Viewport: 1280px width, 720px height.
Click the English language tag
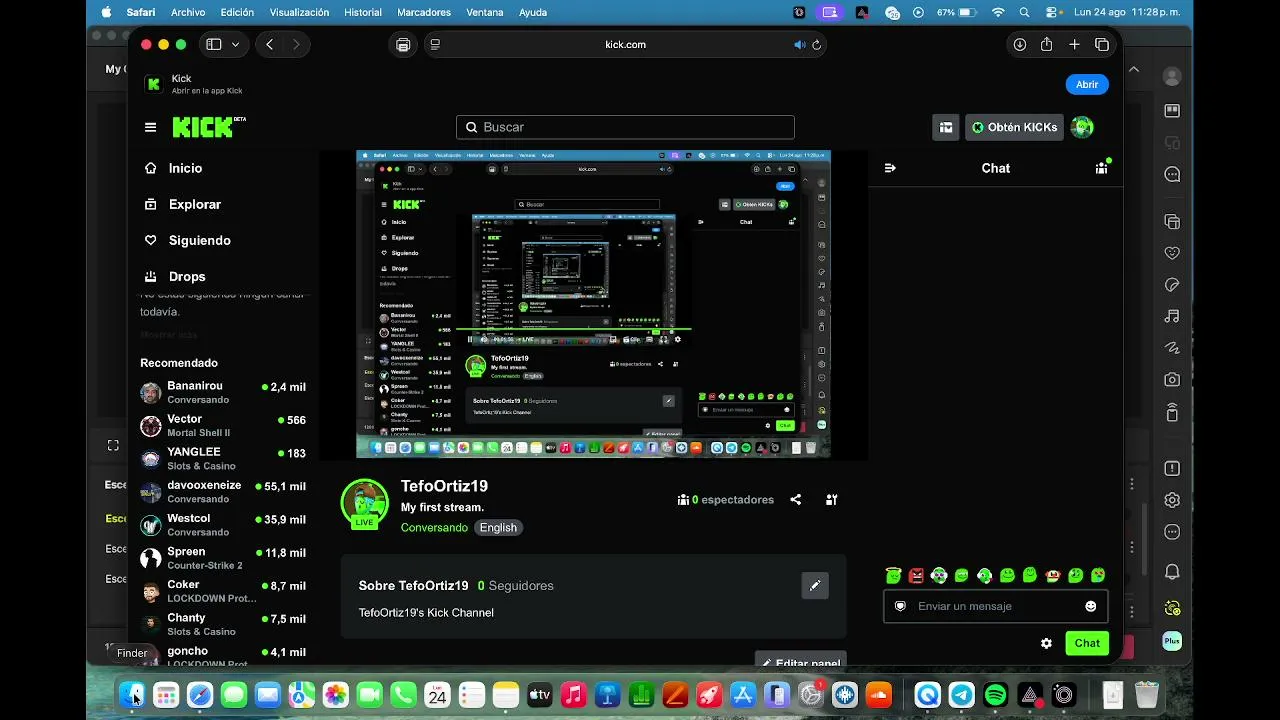pyautogui.click(x=498, y=528)
